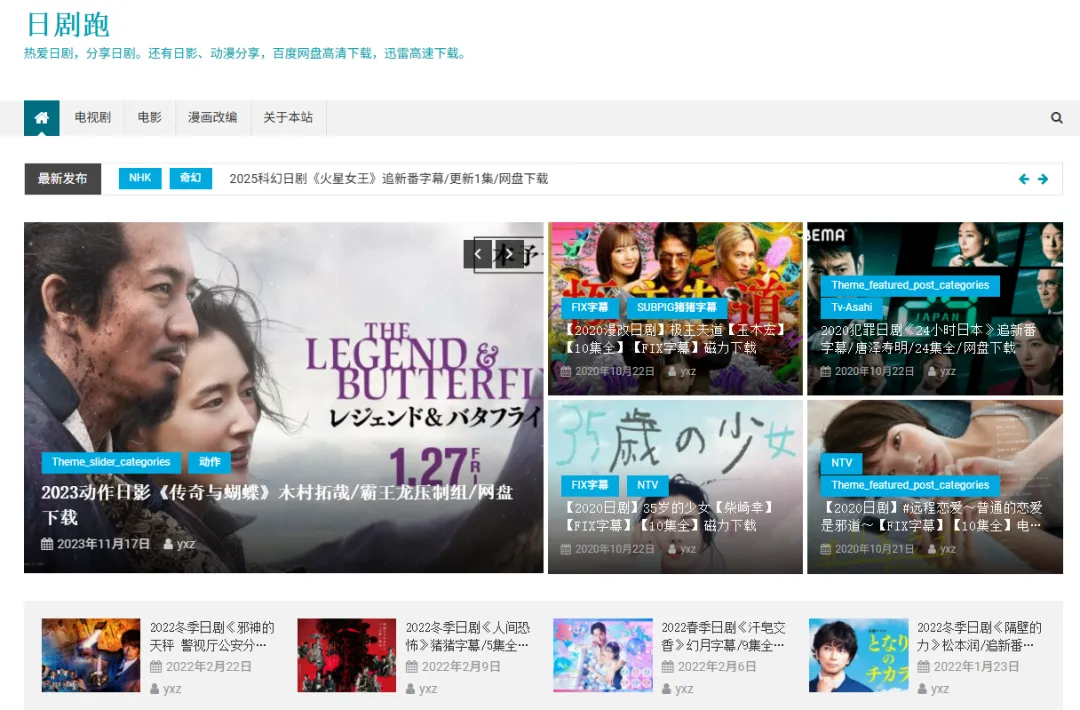Viewport: 1080px width, 710px height.
Task: Select NTV tag on 35岁的少女 card
Action: tap(647, 485)
